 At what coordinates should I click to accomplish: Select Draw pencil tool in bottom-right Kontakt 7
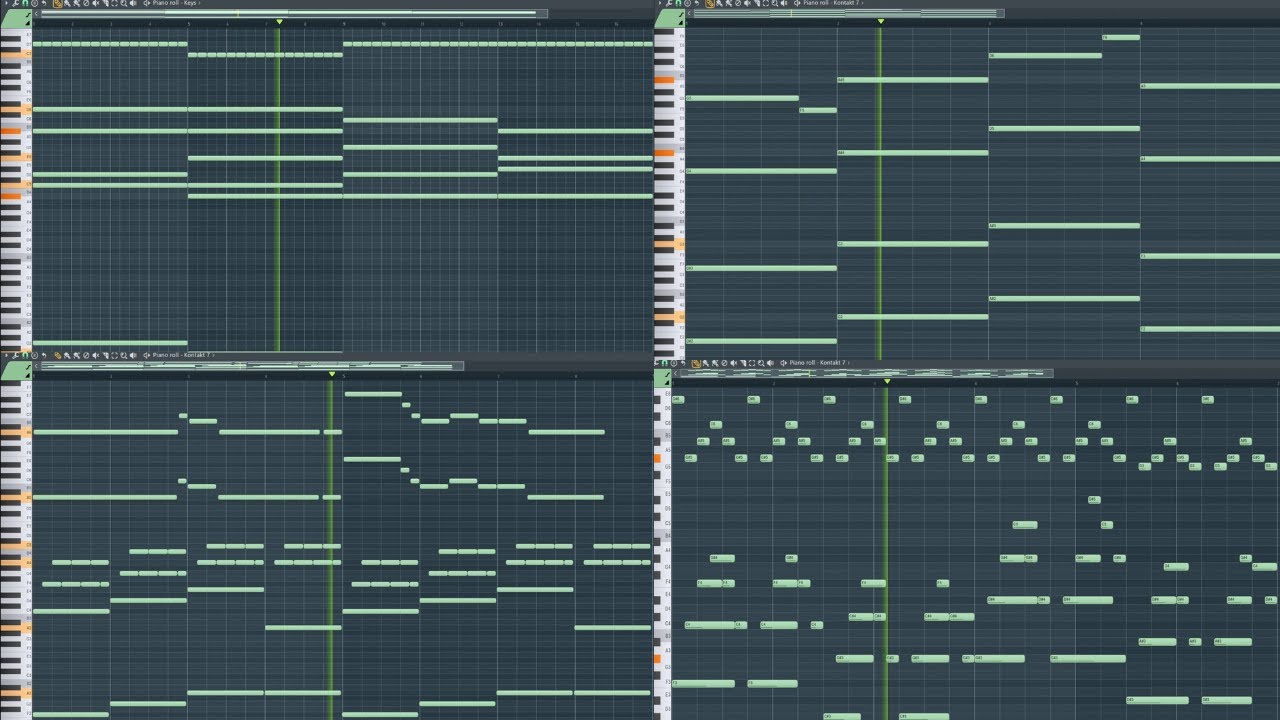tap(696, 363)
